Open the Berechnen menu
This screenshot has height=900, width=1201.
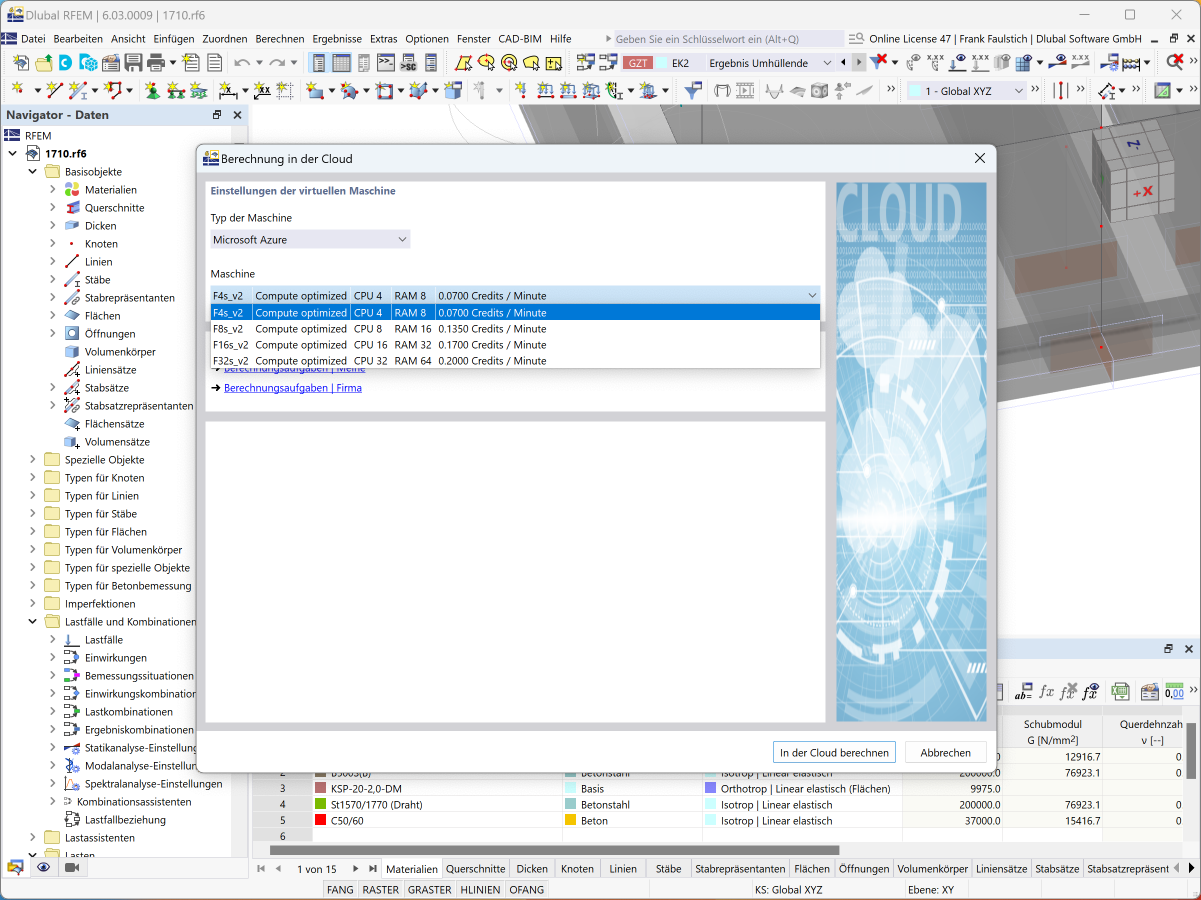(280, 38)
